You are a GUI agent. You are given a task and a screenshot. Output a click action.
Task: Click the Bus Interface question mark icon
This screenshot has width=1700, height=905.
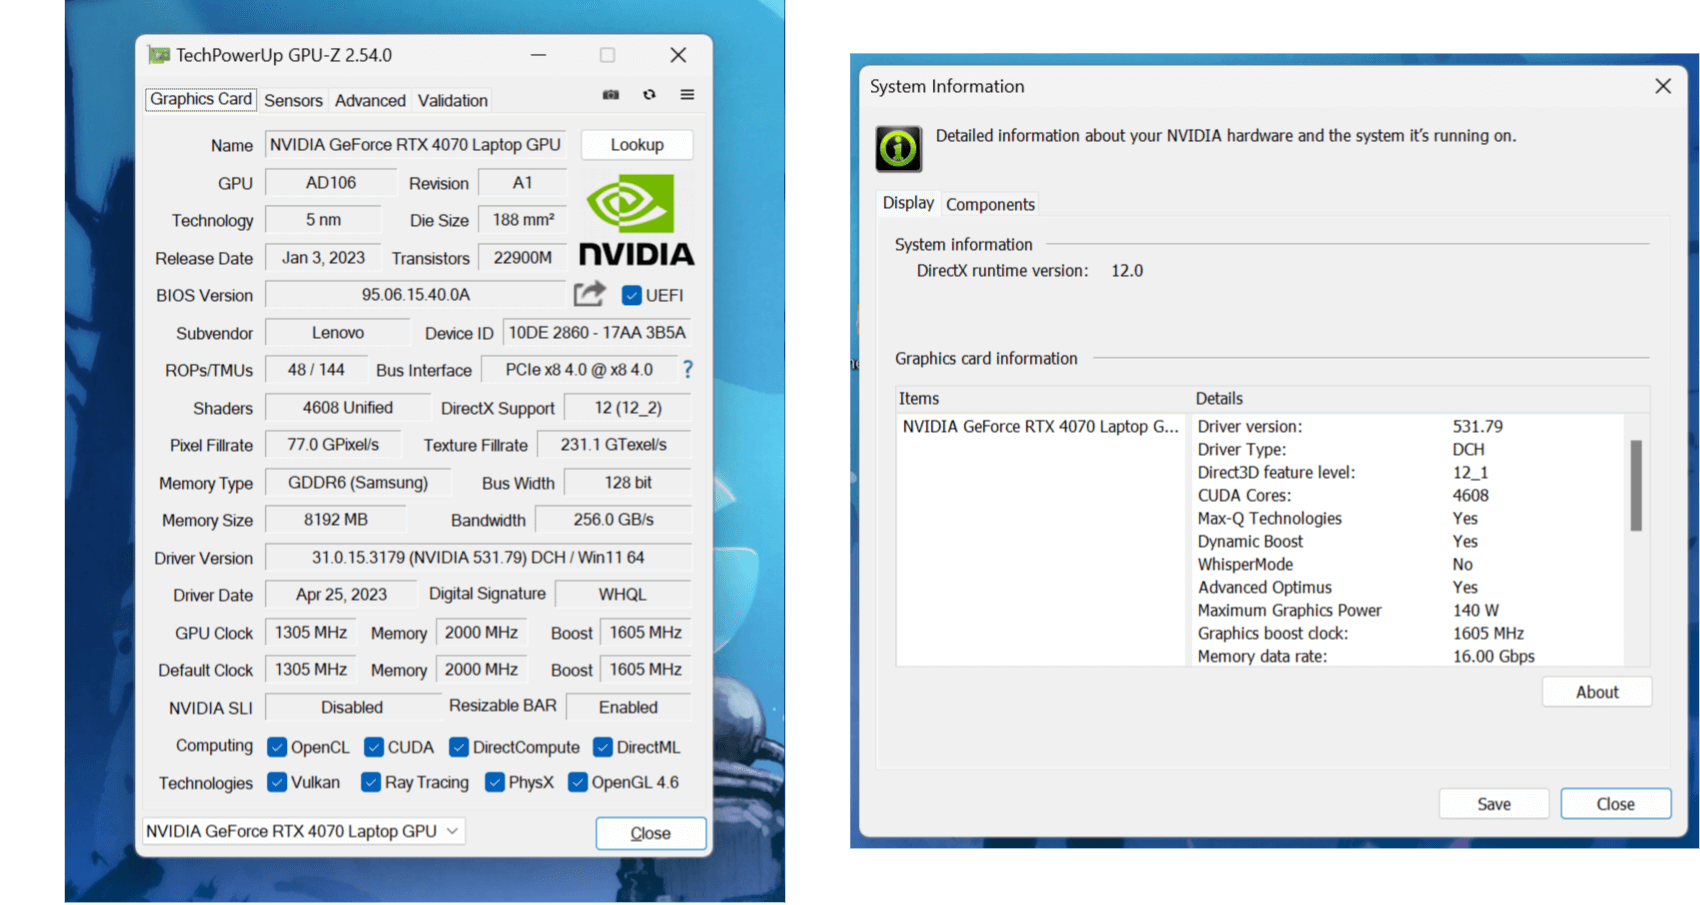click(687, 369)
